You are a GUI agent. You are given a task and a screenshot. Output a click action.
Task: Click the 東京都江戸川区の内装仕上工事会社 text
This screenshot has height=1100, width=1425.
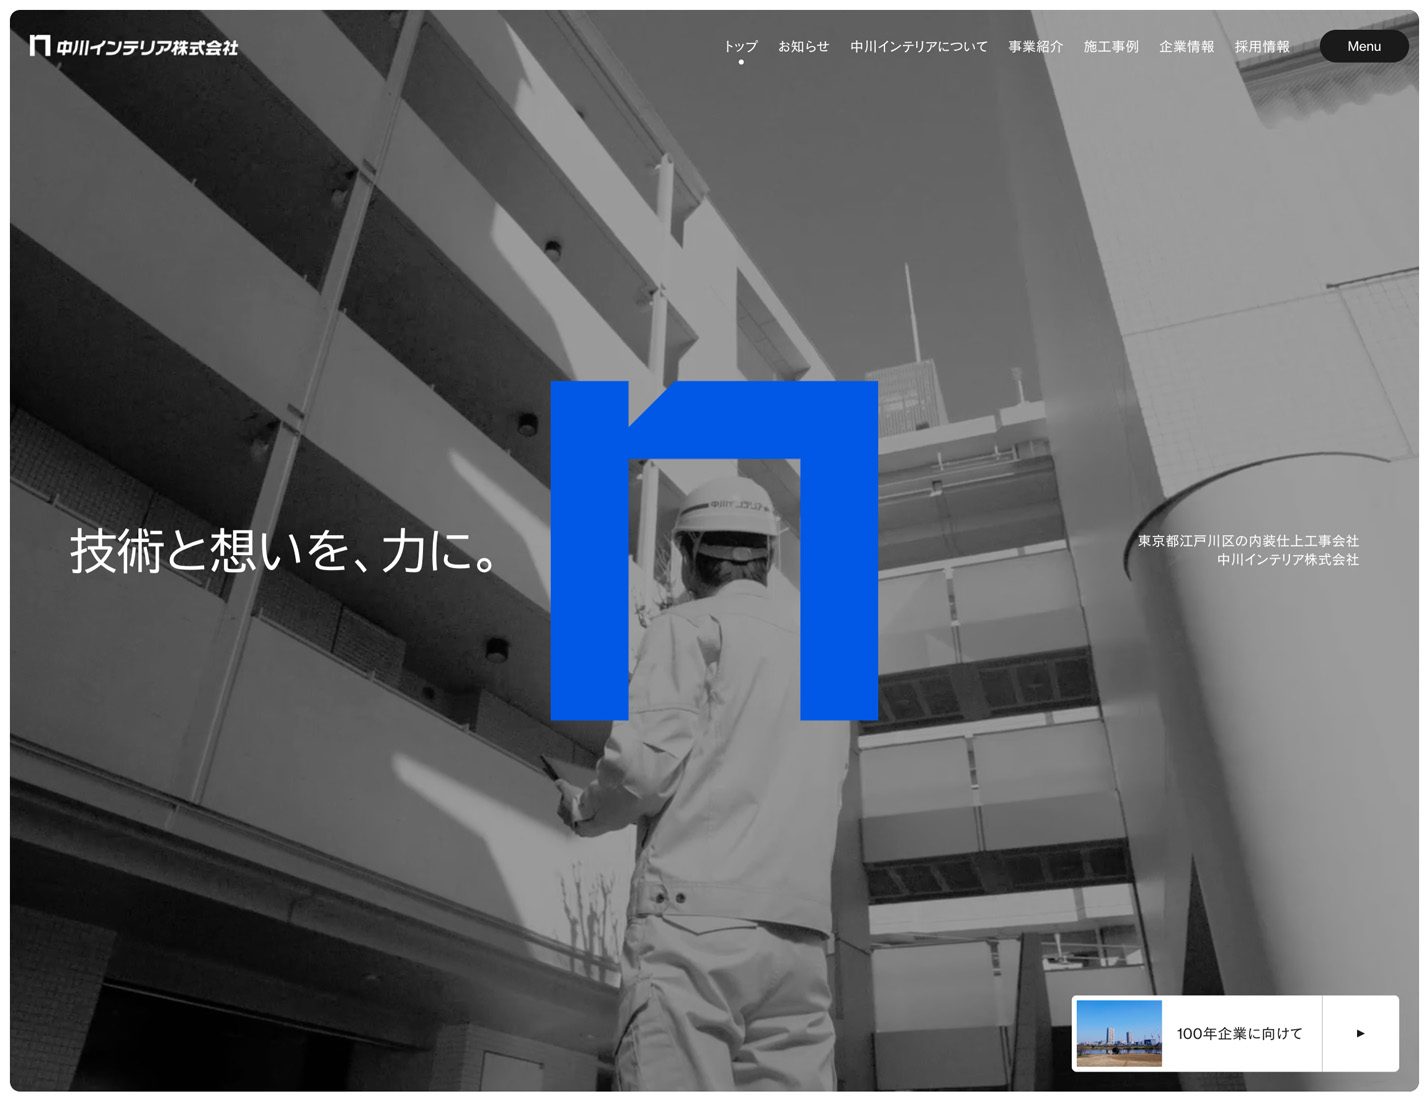pyautogui.click(x=1248, y=541)
